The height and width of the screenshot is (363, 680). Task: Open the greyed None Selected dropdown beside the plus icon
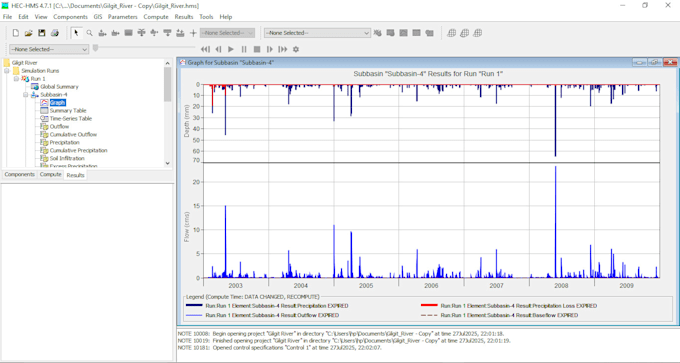click(228, 33)
